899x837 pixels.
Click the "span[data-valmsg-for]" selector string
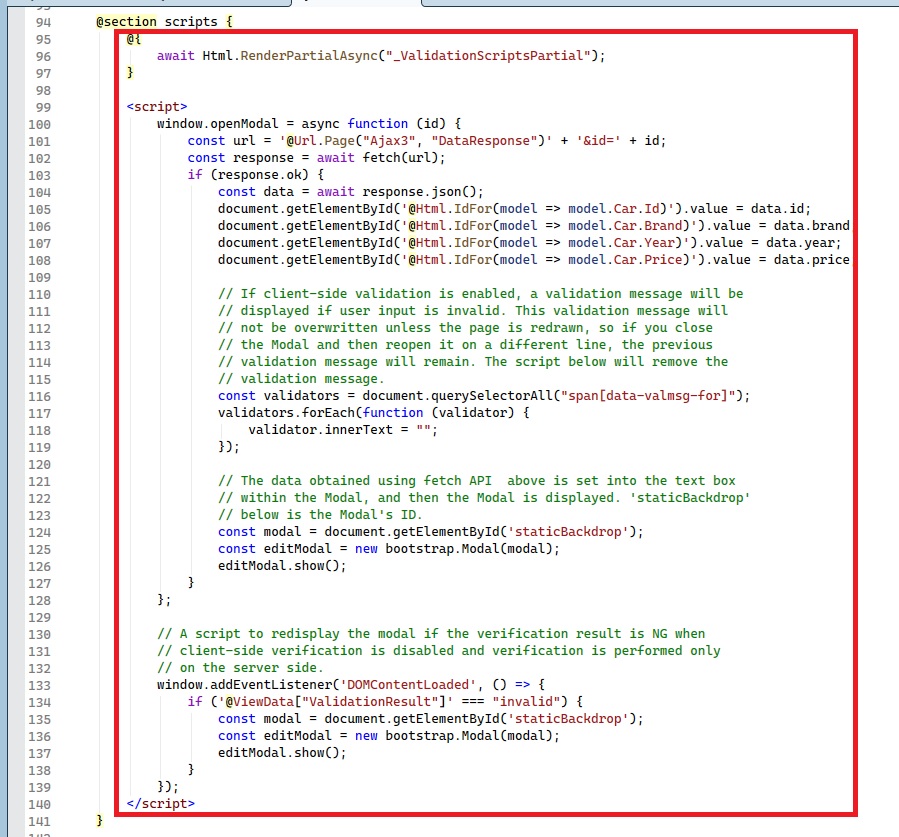pos(648,396)
